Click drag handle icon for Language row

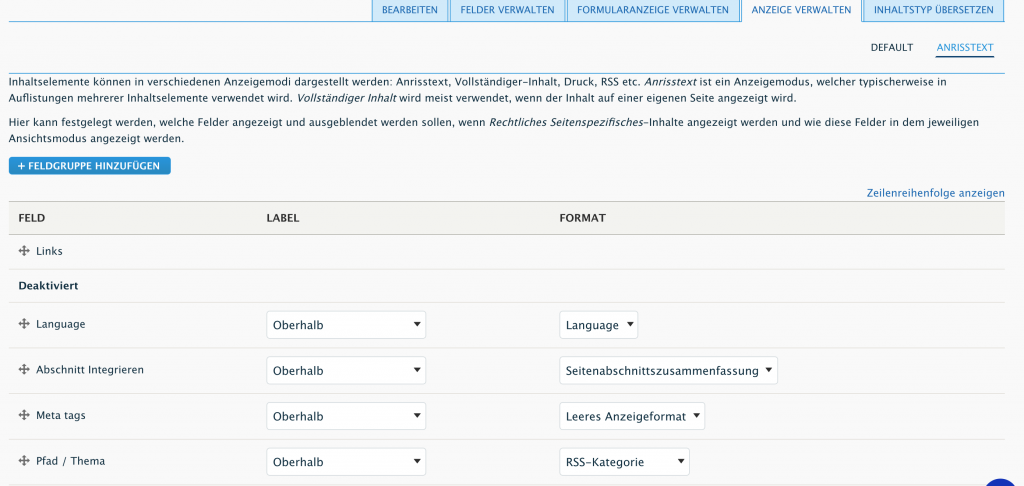tap(24, 324)
